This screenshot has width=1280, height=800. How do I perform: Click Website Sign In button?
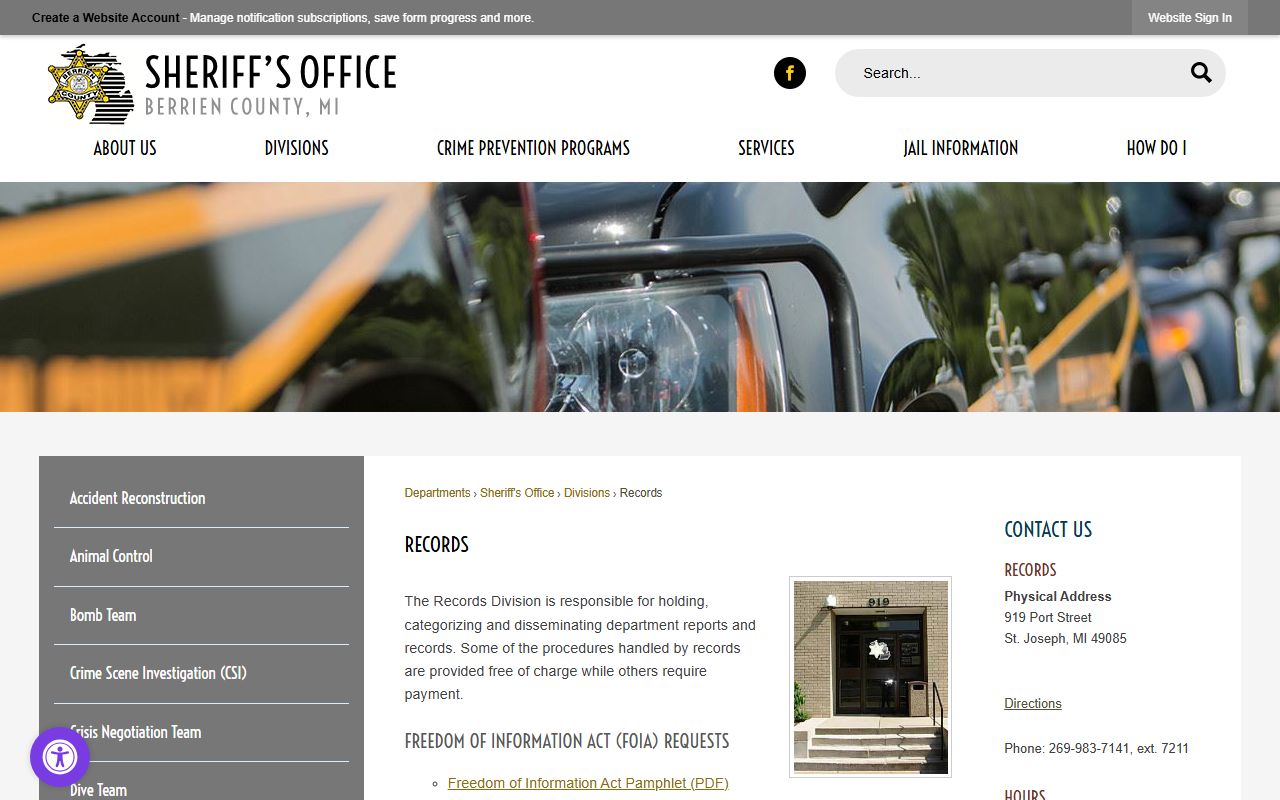tap(1190, 18)
